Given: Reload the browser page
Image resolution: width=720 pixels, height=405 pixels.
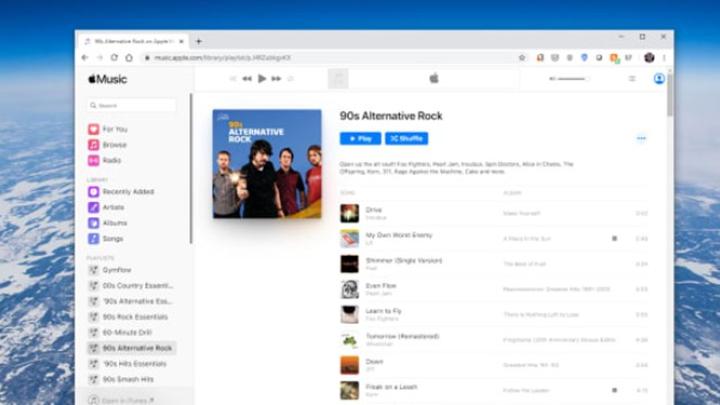Looking at the screenshot, I should point(114,57).
